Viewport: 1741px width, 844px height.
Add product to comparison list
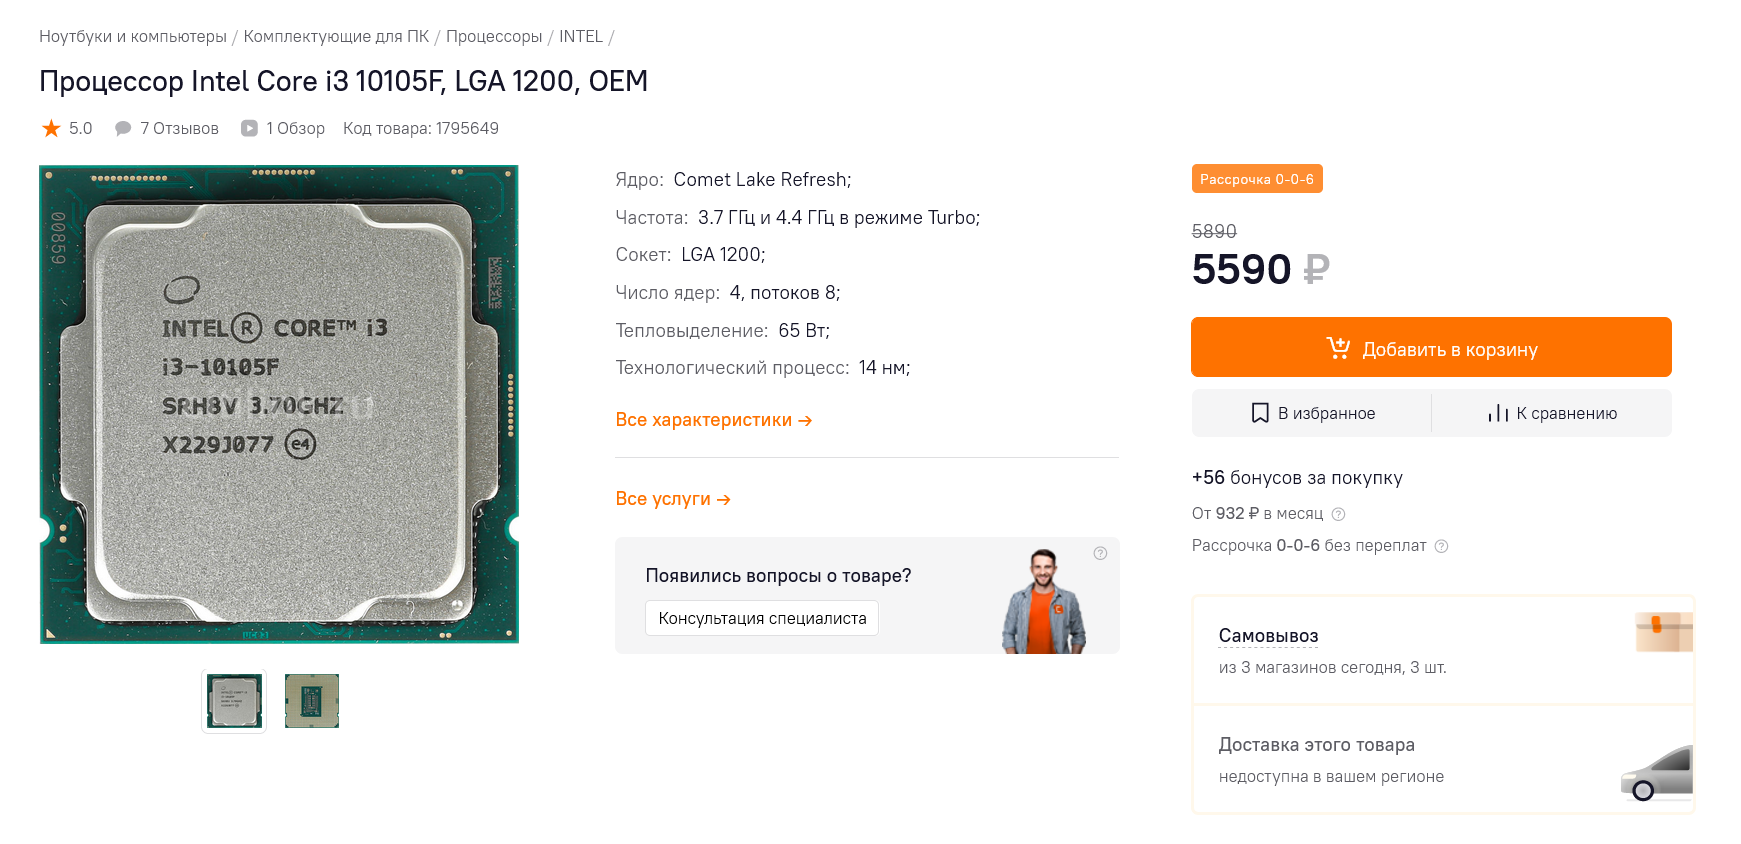pyautogui.click(x=1552, y=413)
